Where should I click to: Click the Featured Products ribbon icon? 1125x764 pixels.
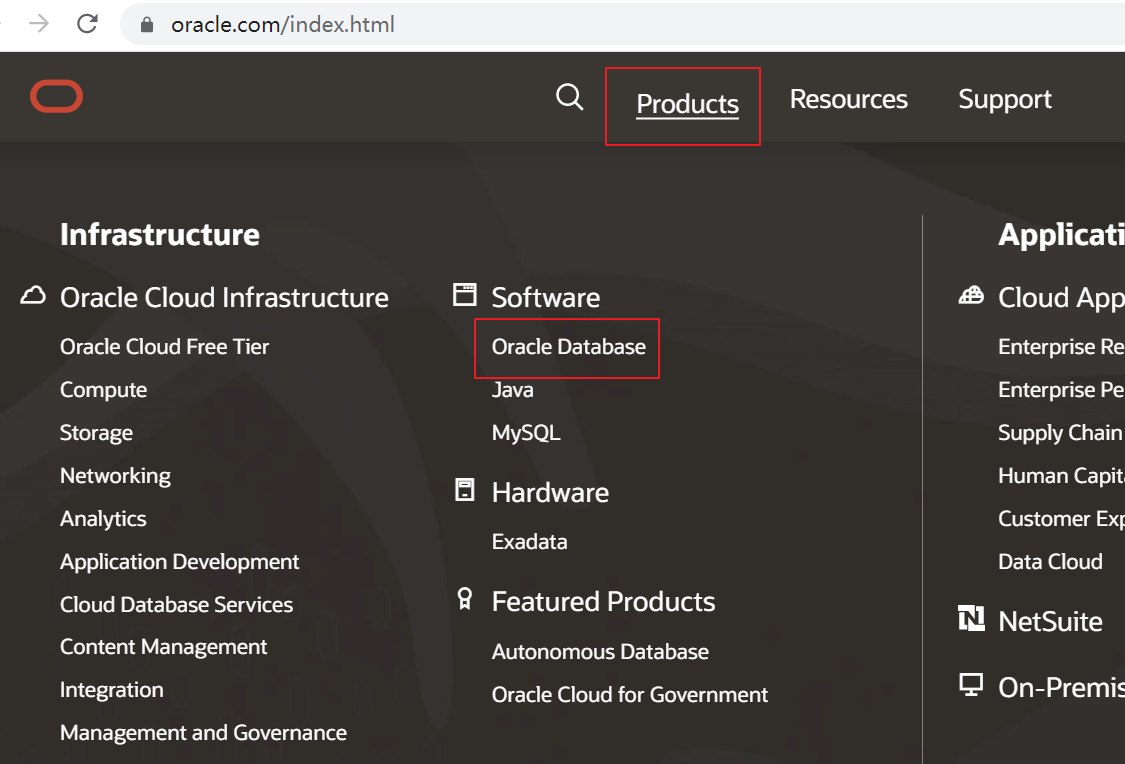(464, 598)
